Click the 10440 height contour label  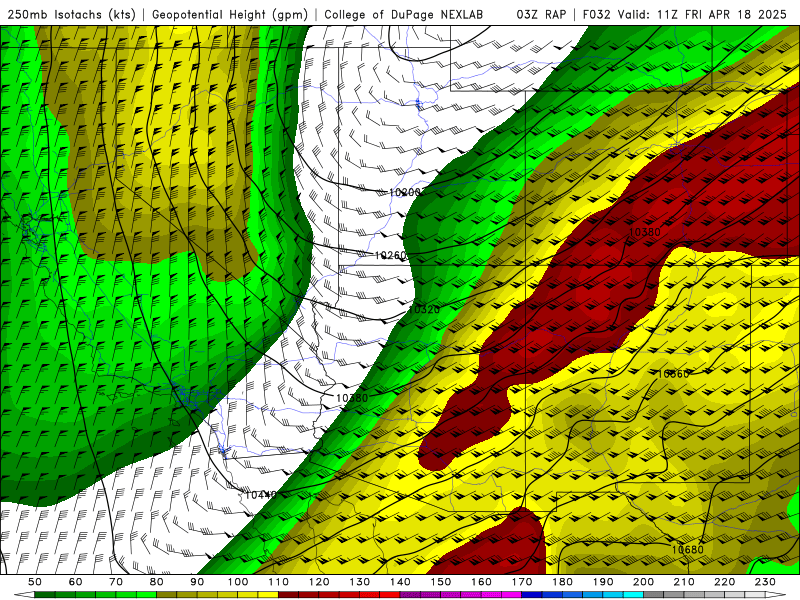tap(261, 495)
